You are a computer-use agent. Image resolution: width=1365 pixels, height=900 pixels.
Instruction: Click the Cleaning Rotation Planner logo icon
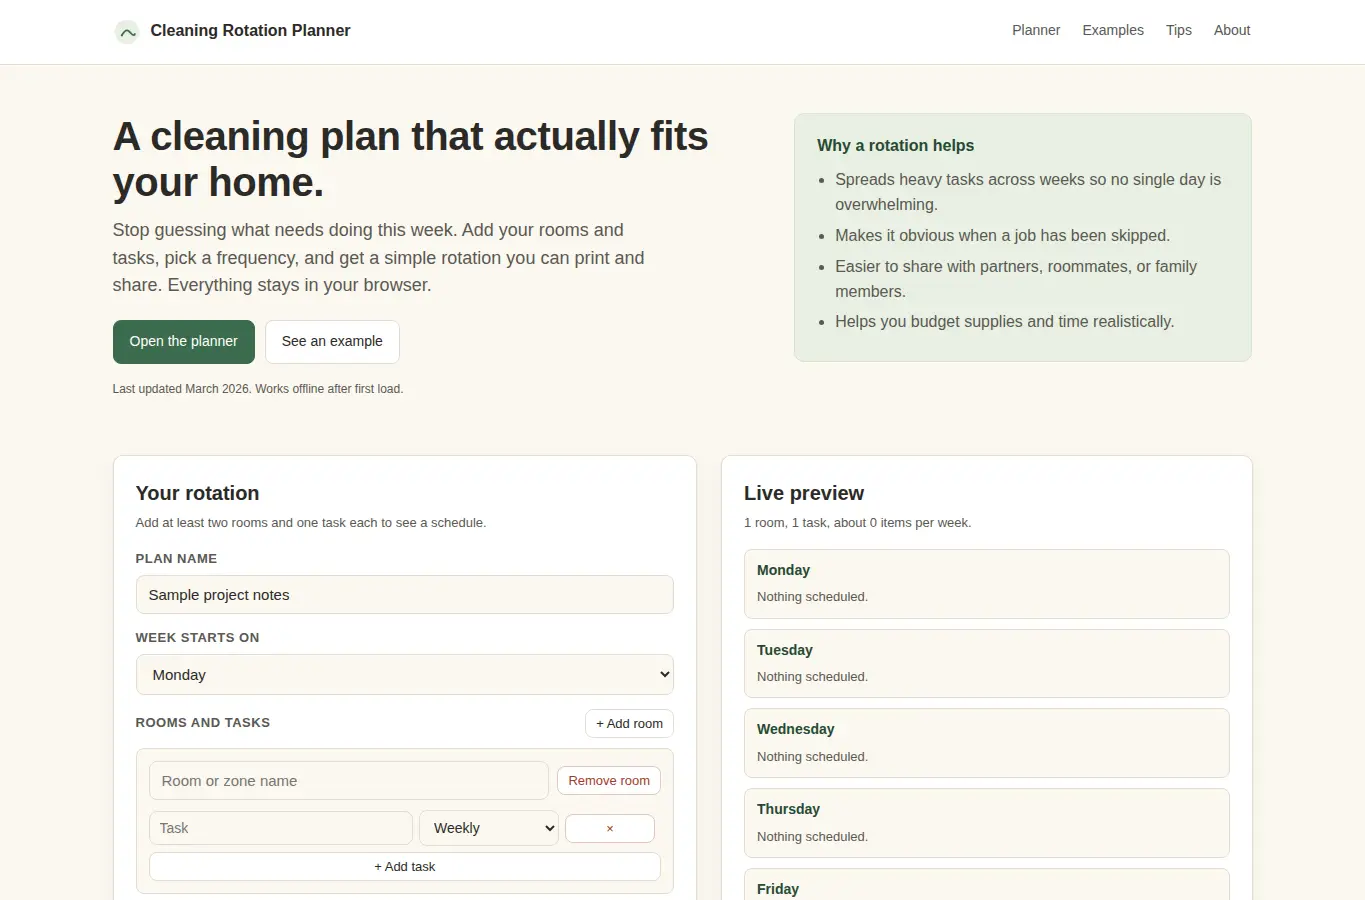[x=127, y=32]
